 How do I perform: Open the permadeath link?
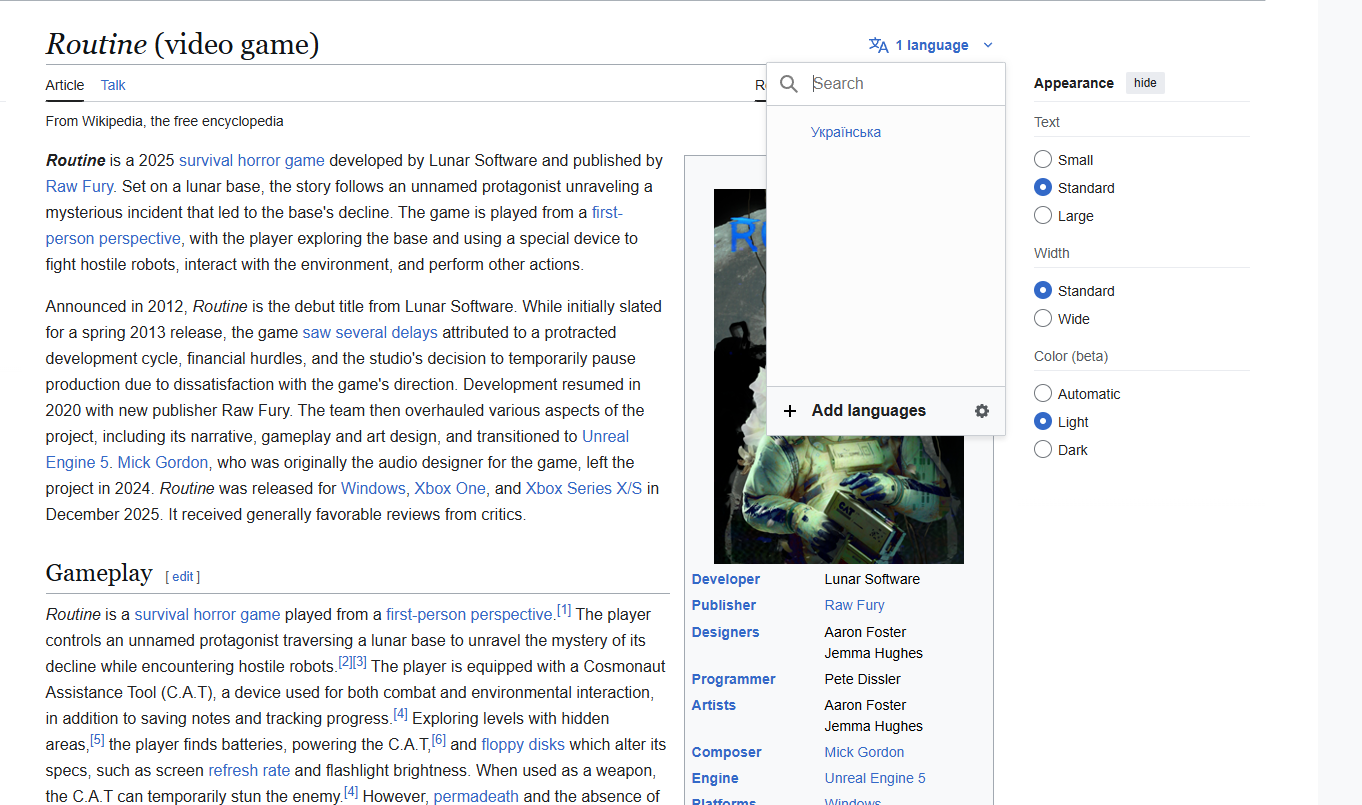click(x=476, y=796)
